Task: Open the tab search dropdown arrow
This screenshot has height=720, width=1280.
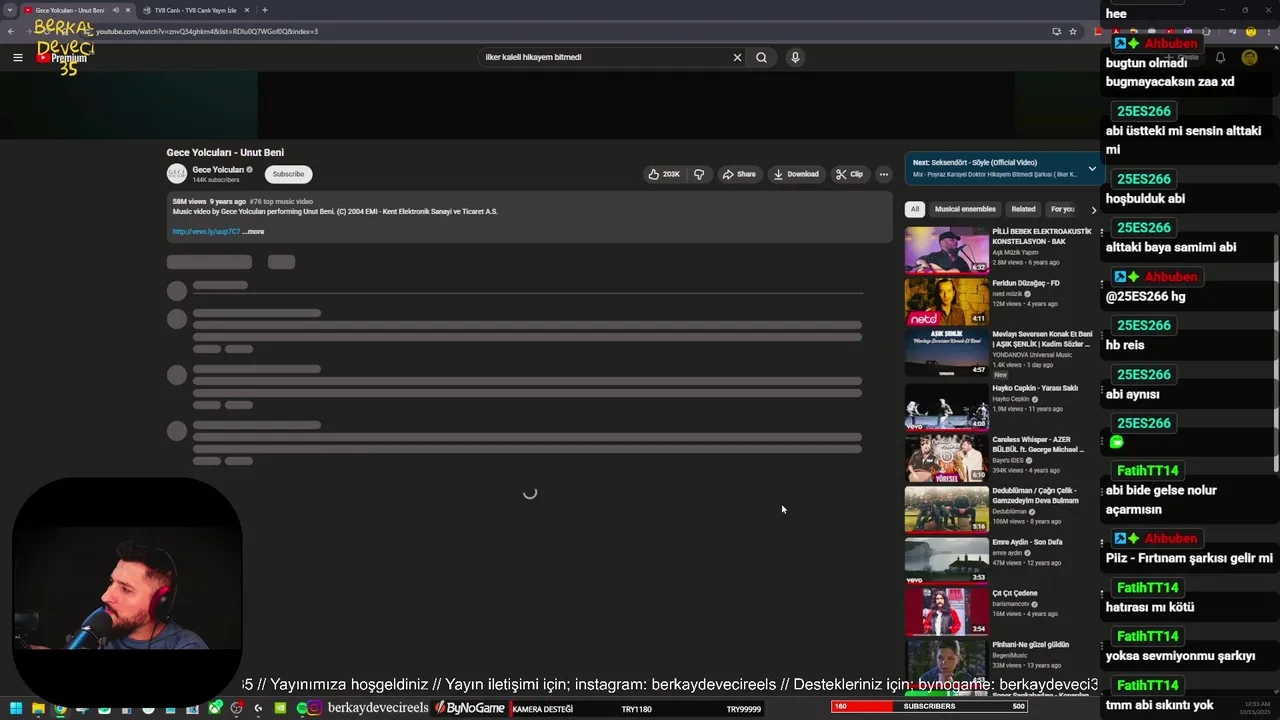Action: pyautogui.click(x=10, y=10)
